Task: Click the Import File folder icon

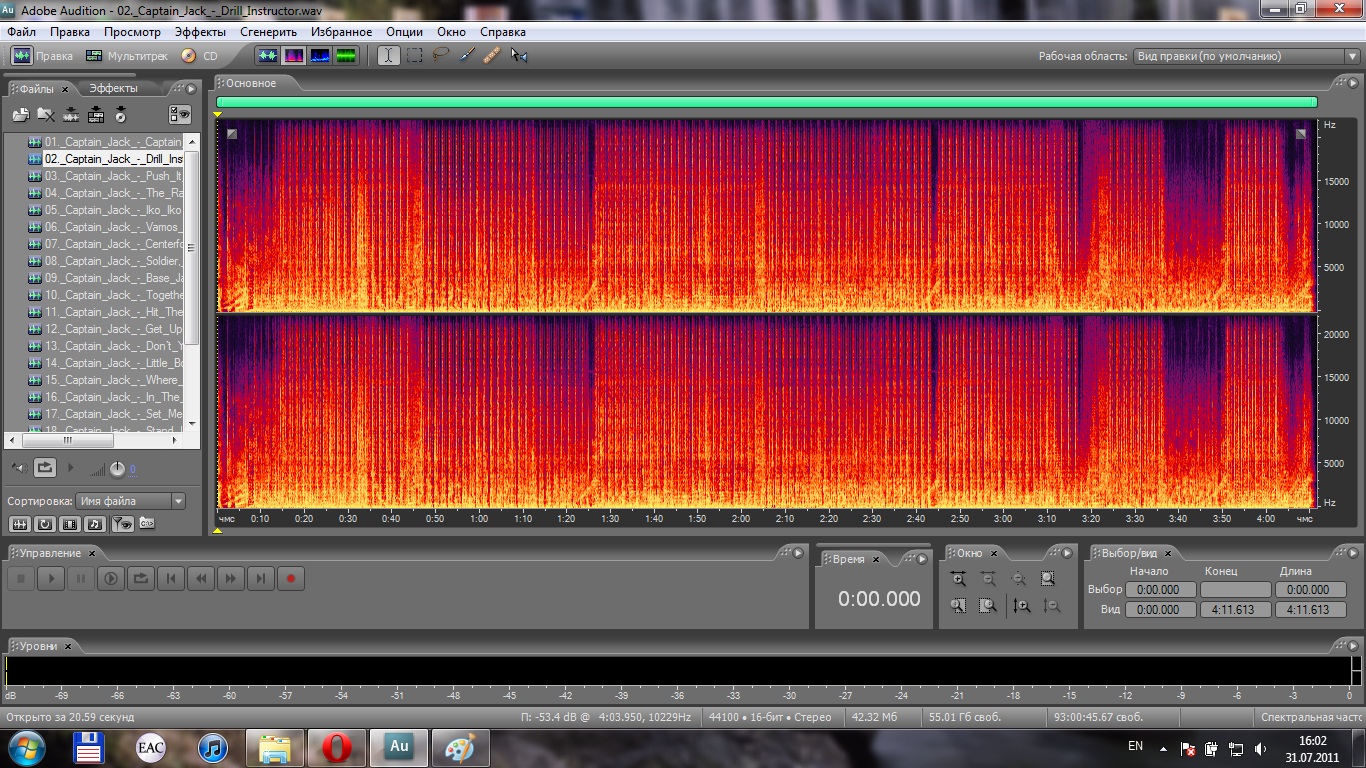Action: pyautogui.click(x=20, y=115)
